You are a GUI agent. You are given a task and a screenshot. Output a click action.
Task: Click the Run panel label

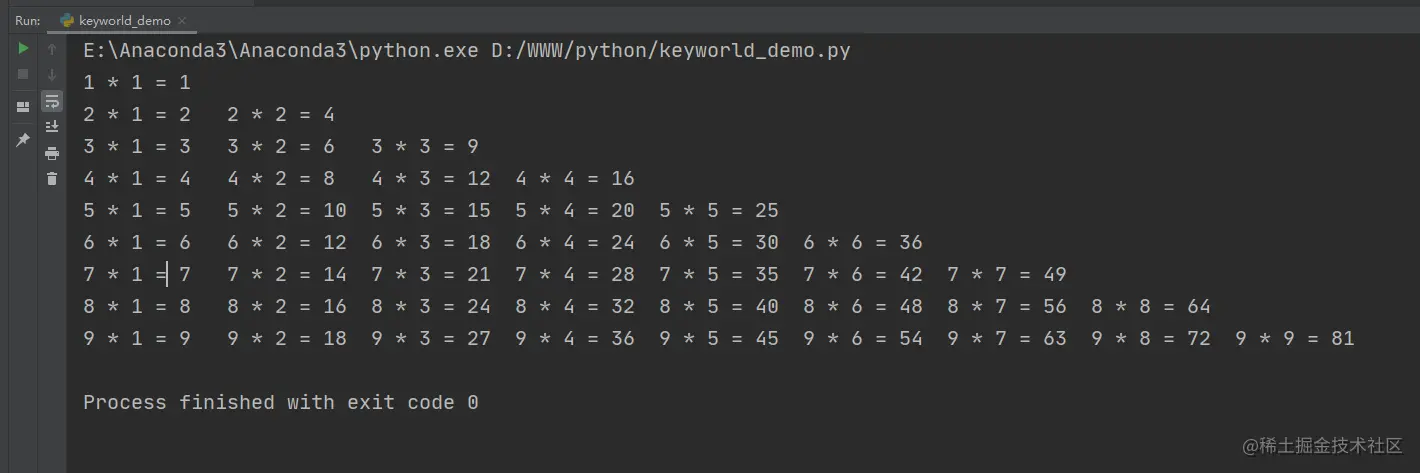(x=27, y=20)
